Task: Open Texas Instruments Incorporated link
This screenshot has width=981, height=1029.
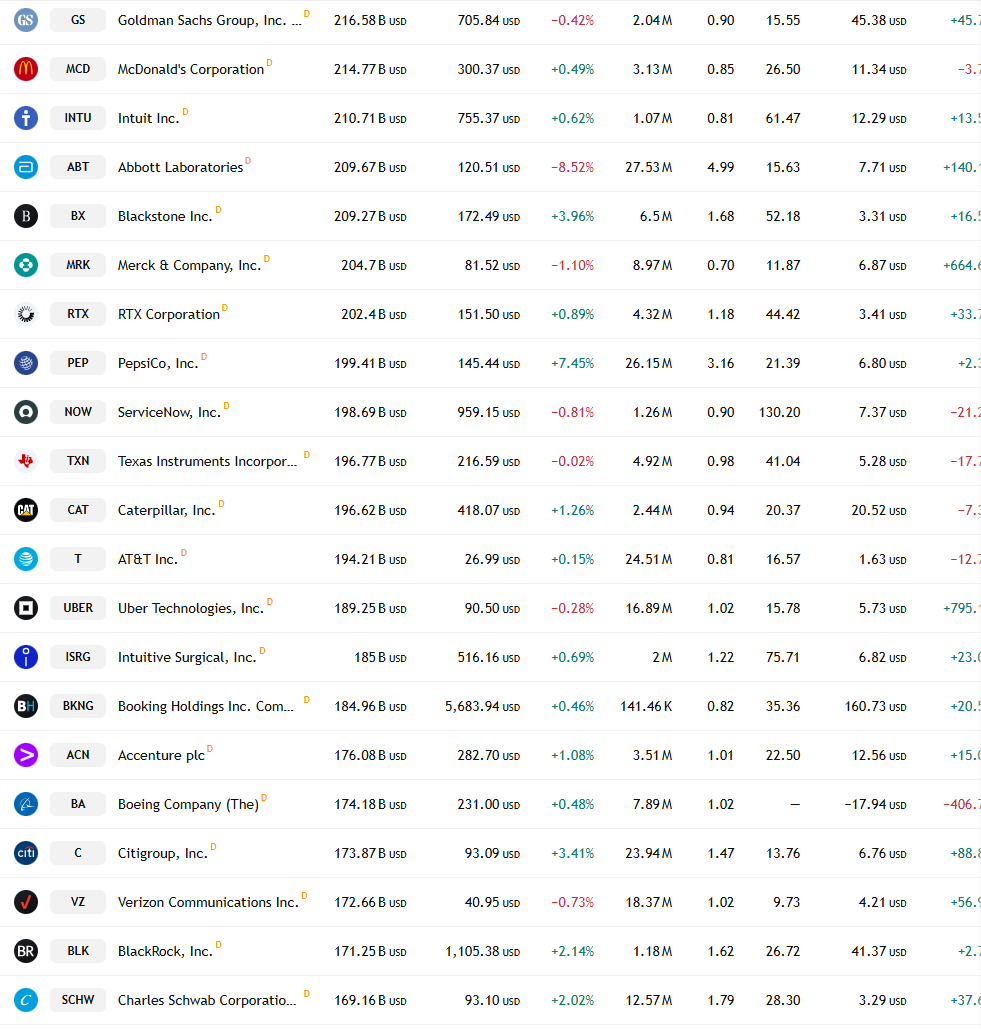Action: tap(207, 461)
